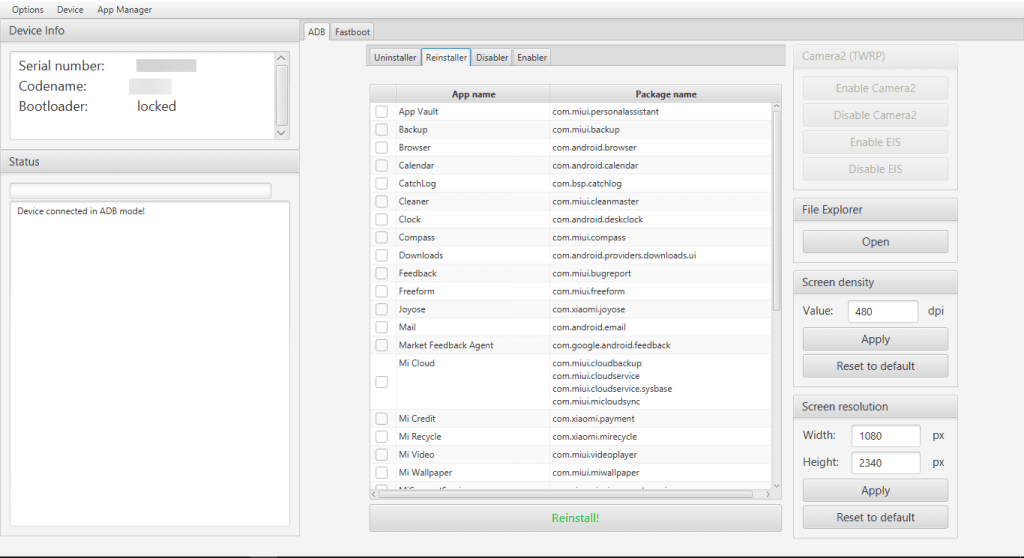Tick the Mi Video checkbox

point(382,455)
